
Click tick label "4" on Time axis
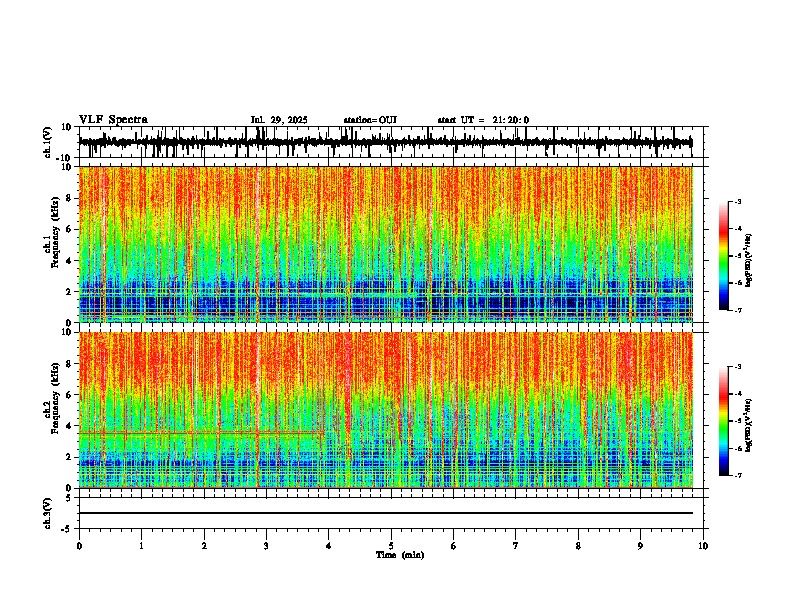pyautogui.click(x=329, y=546)
